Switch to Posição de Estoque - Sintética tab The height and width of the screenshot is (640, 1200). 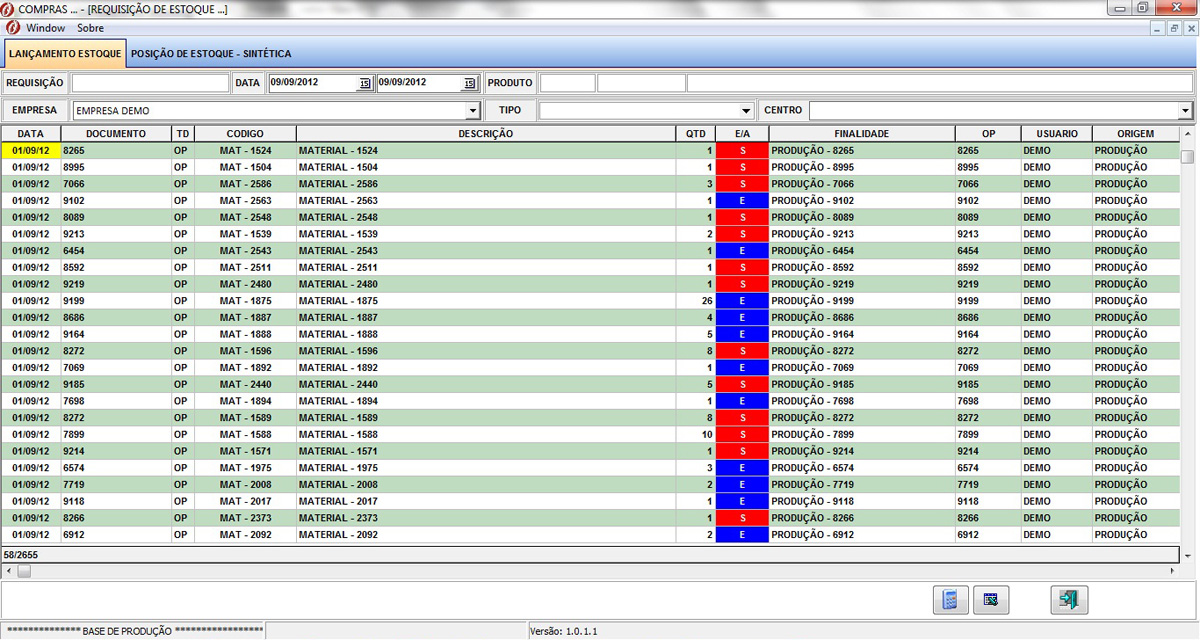[211, 53]
